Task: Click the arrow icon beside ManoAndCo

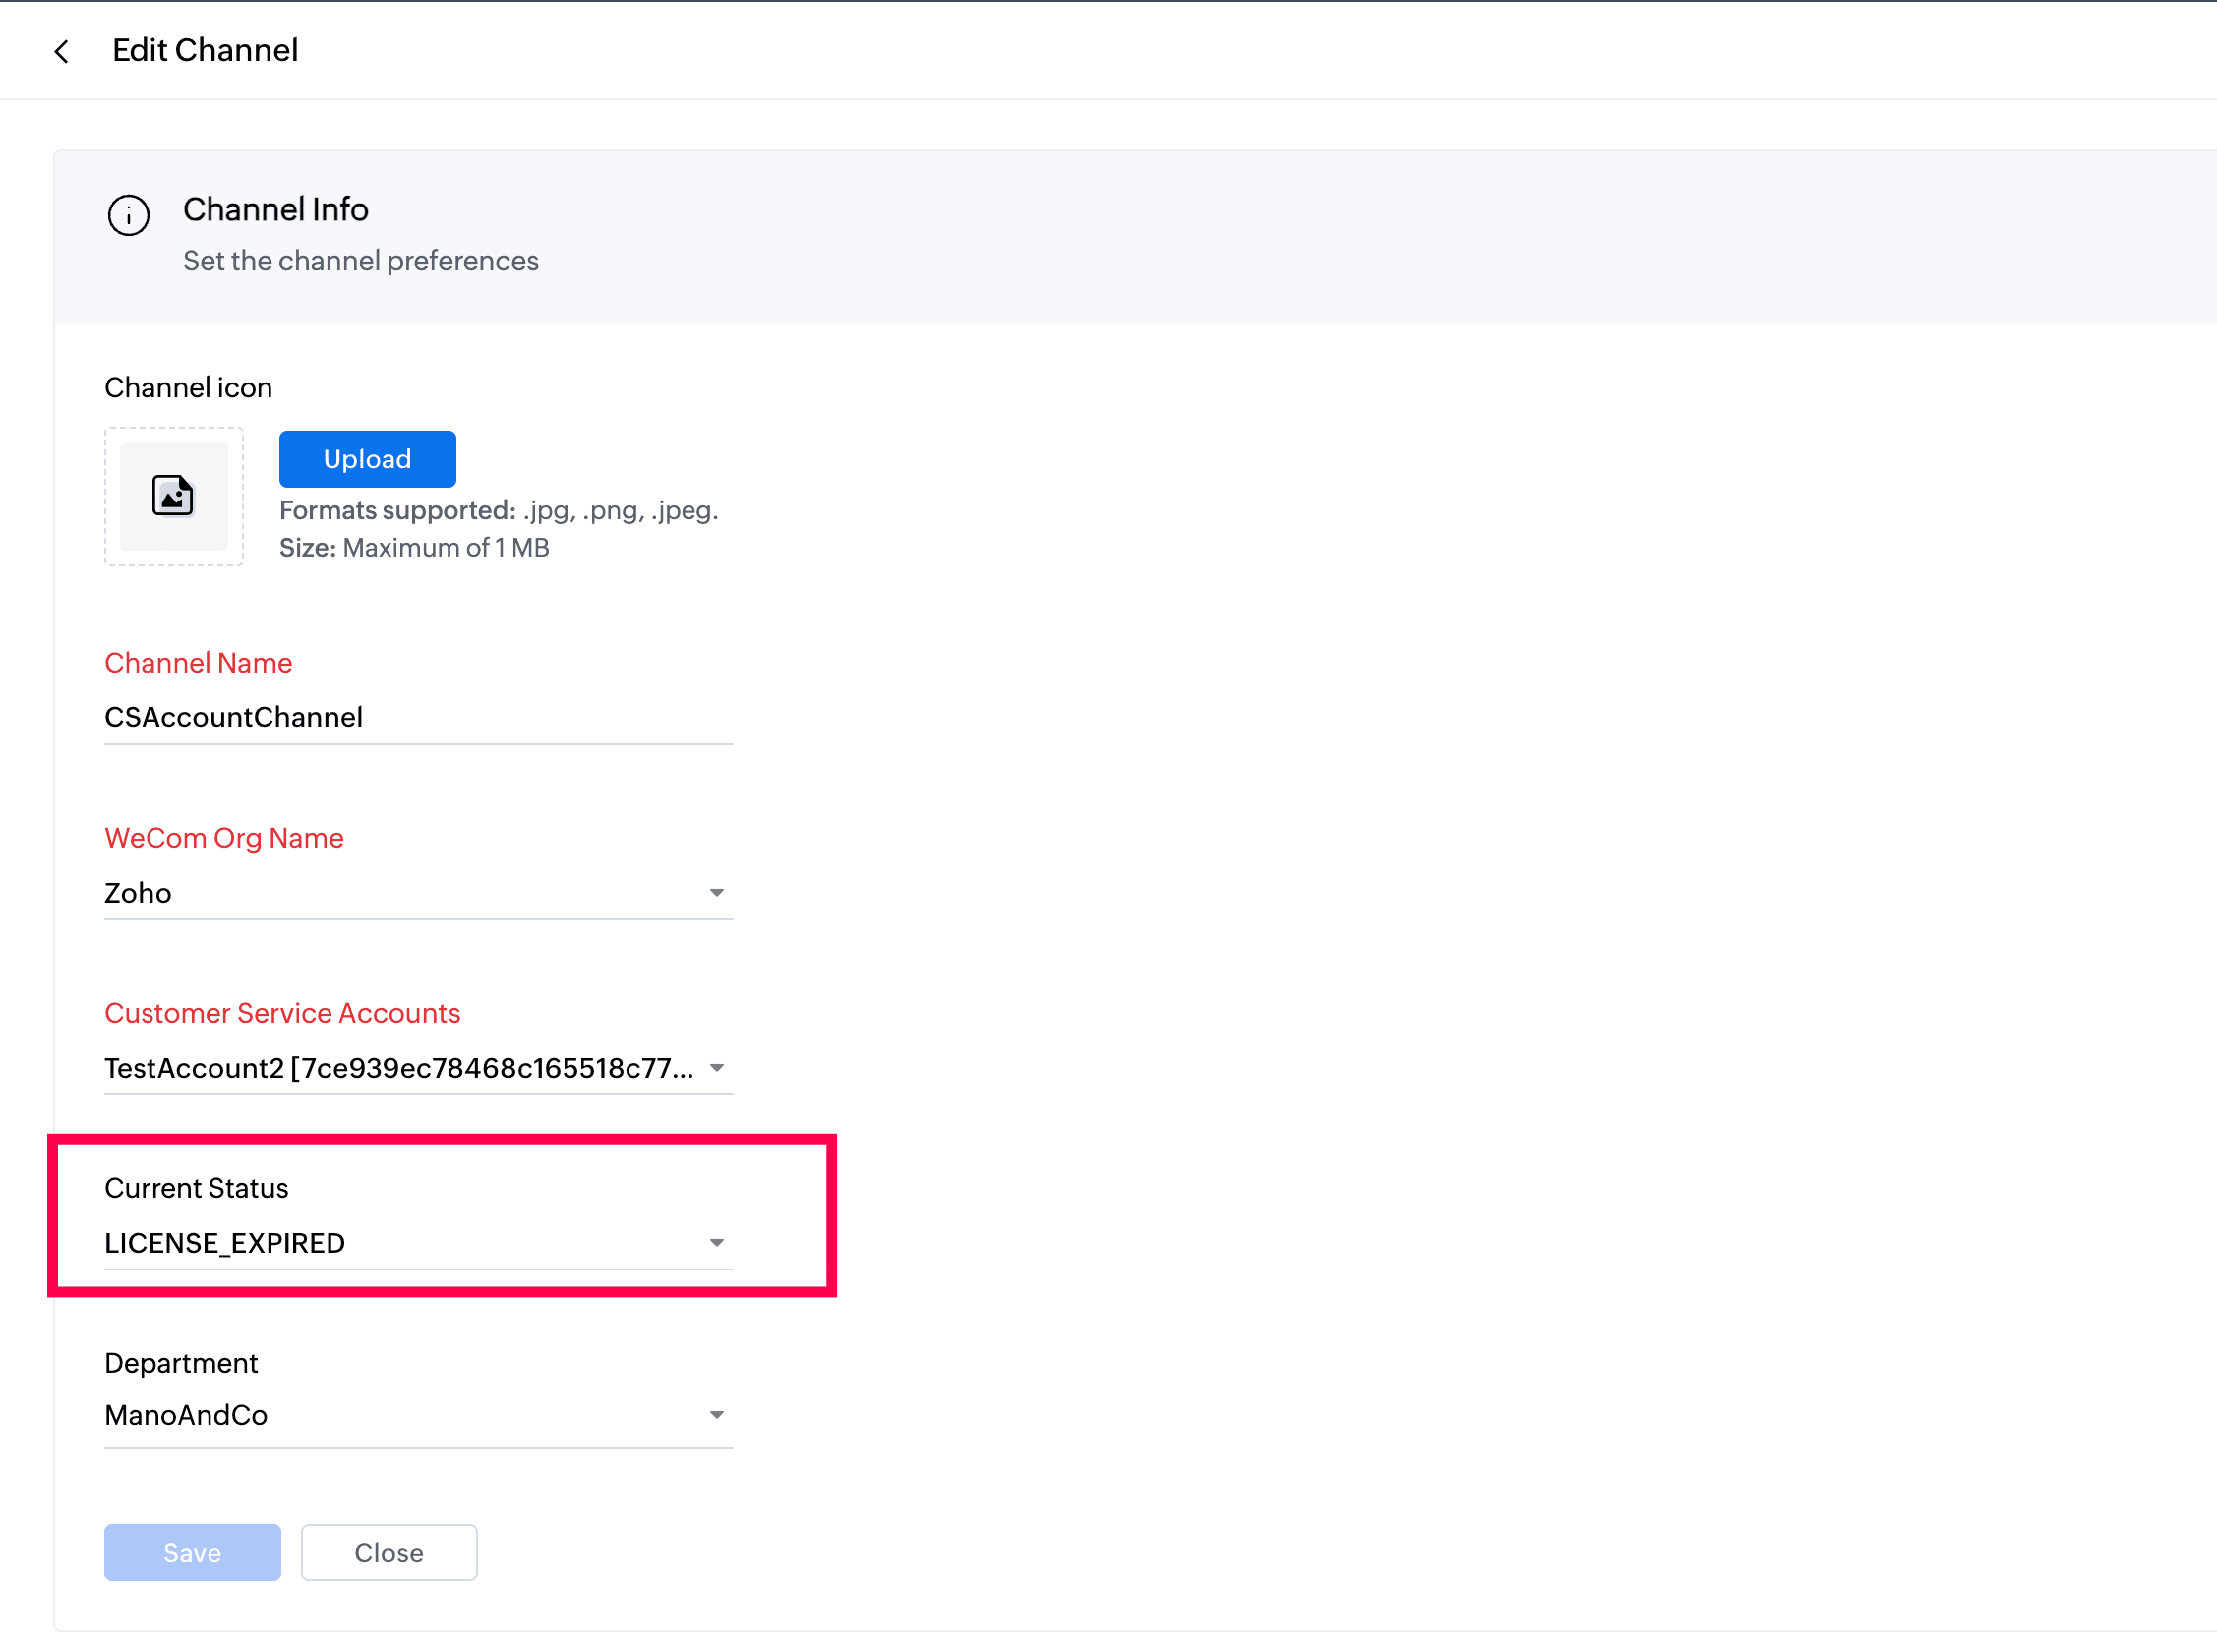Action: click(x=716, y=1415)
